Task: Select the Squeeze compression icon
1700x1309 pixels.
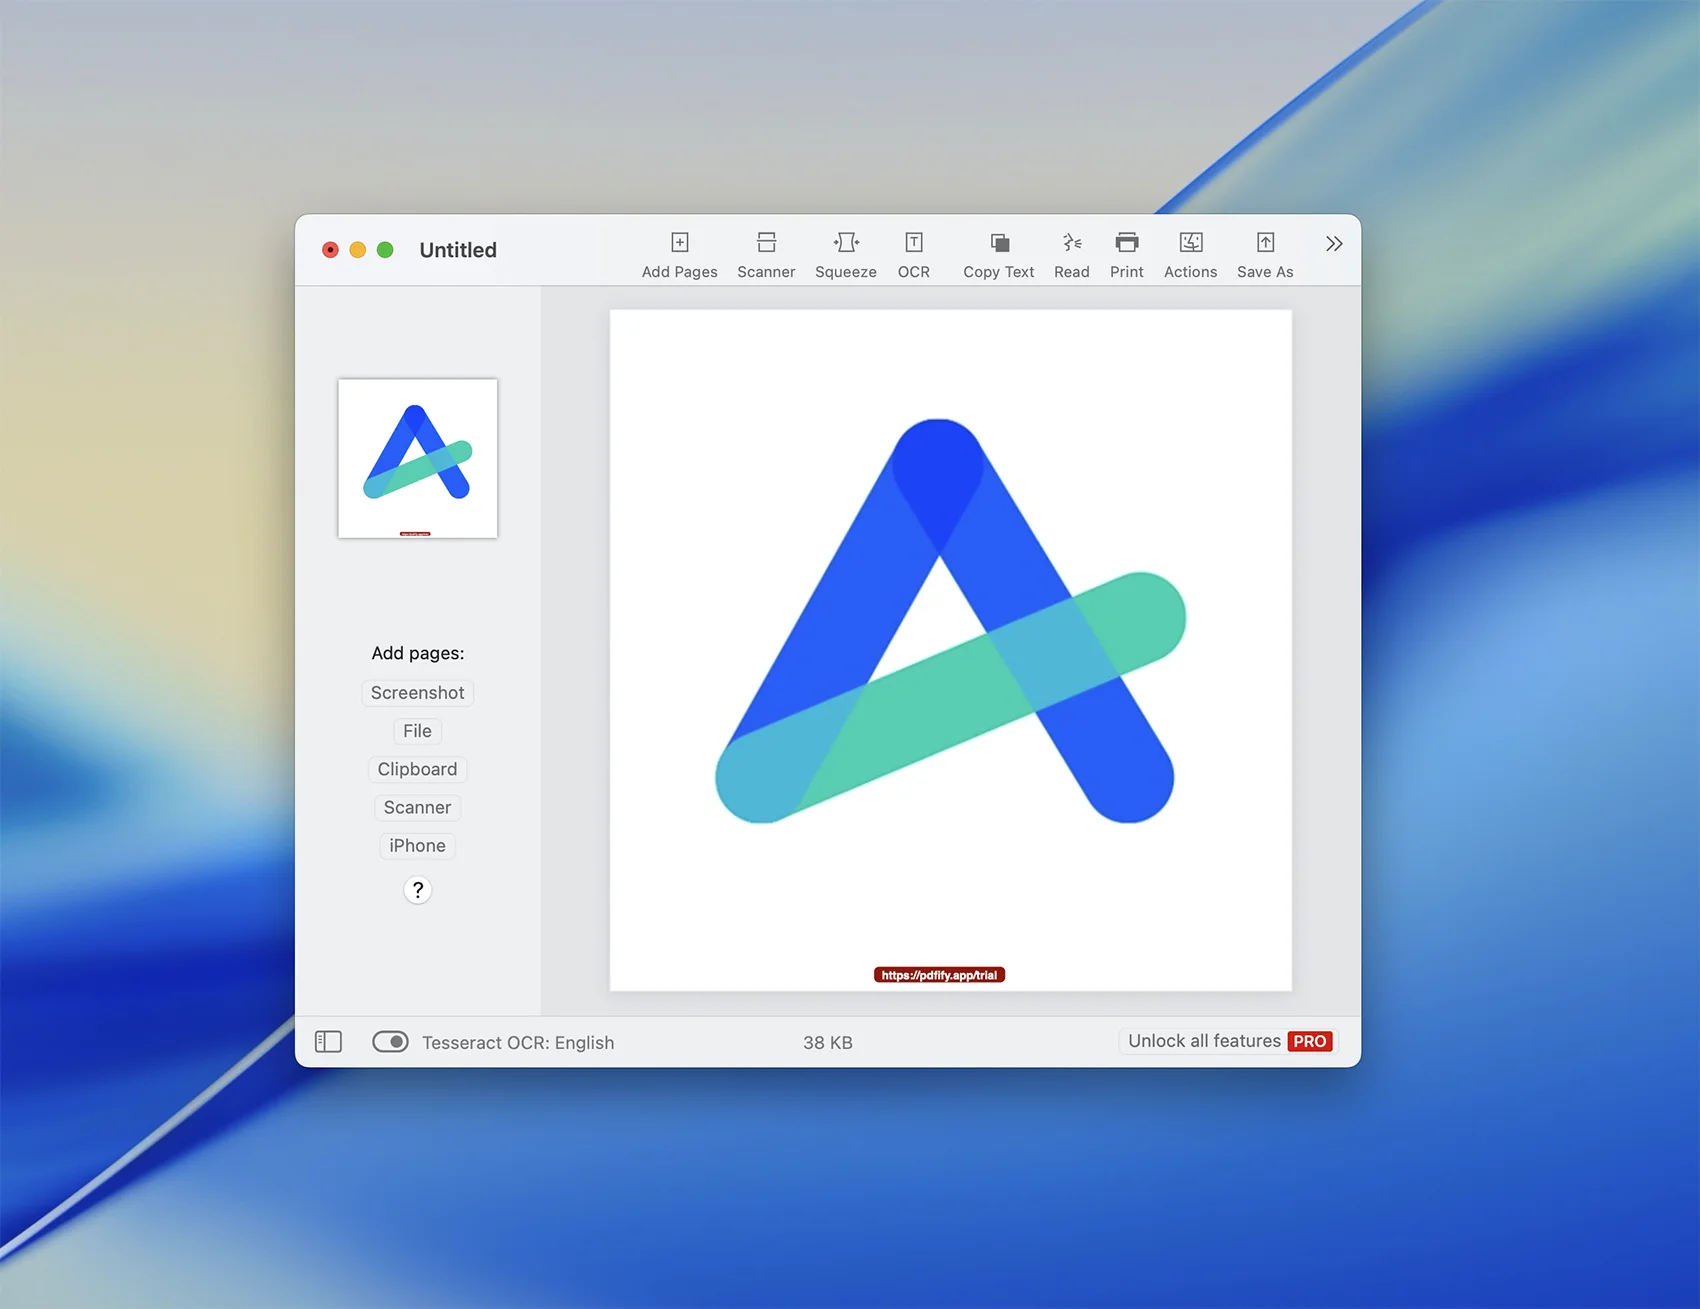Action: [x=845, y=243]
